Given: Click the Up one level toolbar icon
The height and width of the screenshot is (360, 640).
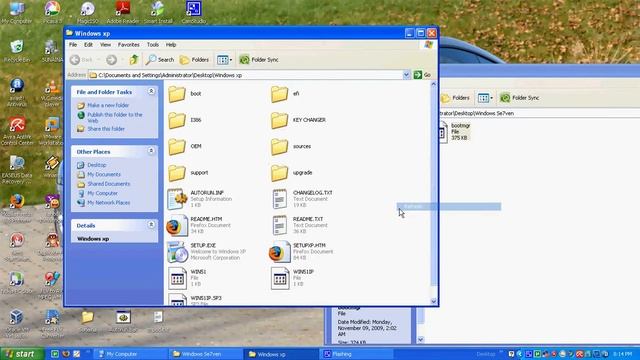Looking at the screenshot, I should (134, 60).
